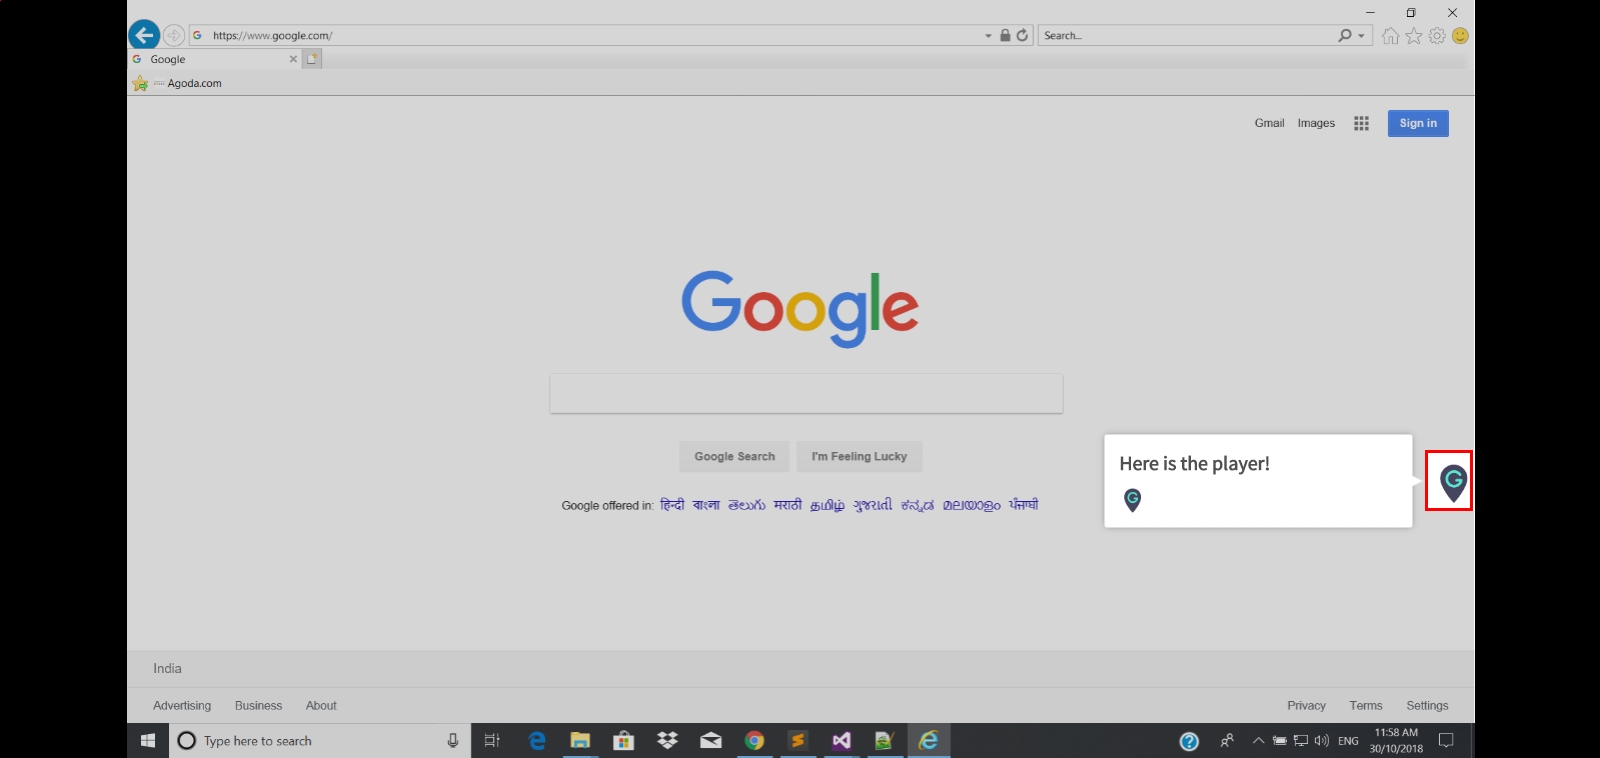Open Dropbox from the taskbar
The height and width of the screenshot is (758, 1600).
pyautogui.click(x=667, y=740)
